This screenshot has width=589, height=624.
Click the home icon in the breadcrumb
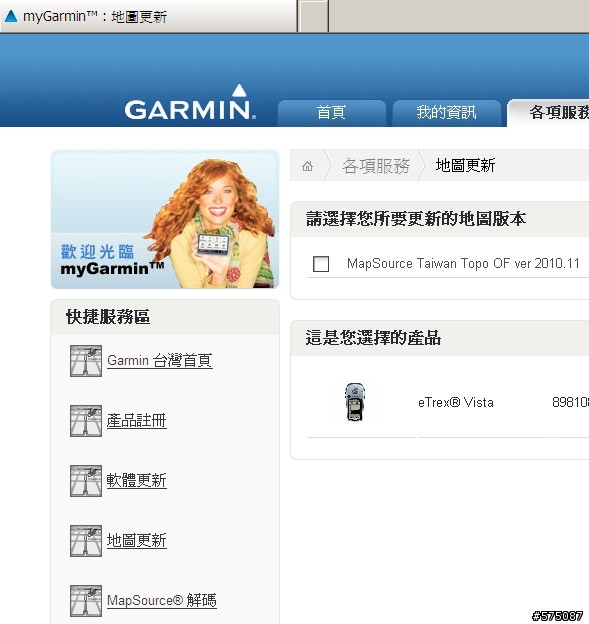(x=307, y=166)
